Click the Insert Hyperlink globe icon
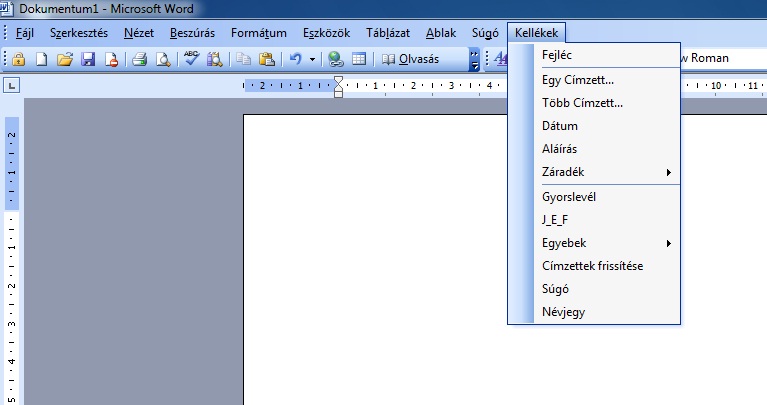This screenshot has width=767, height=405. 336,59
